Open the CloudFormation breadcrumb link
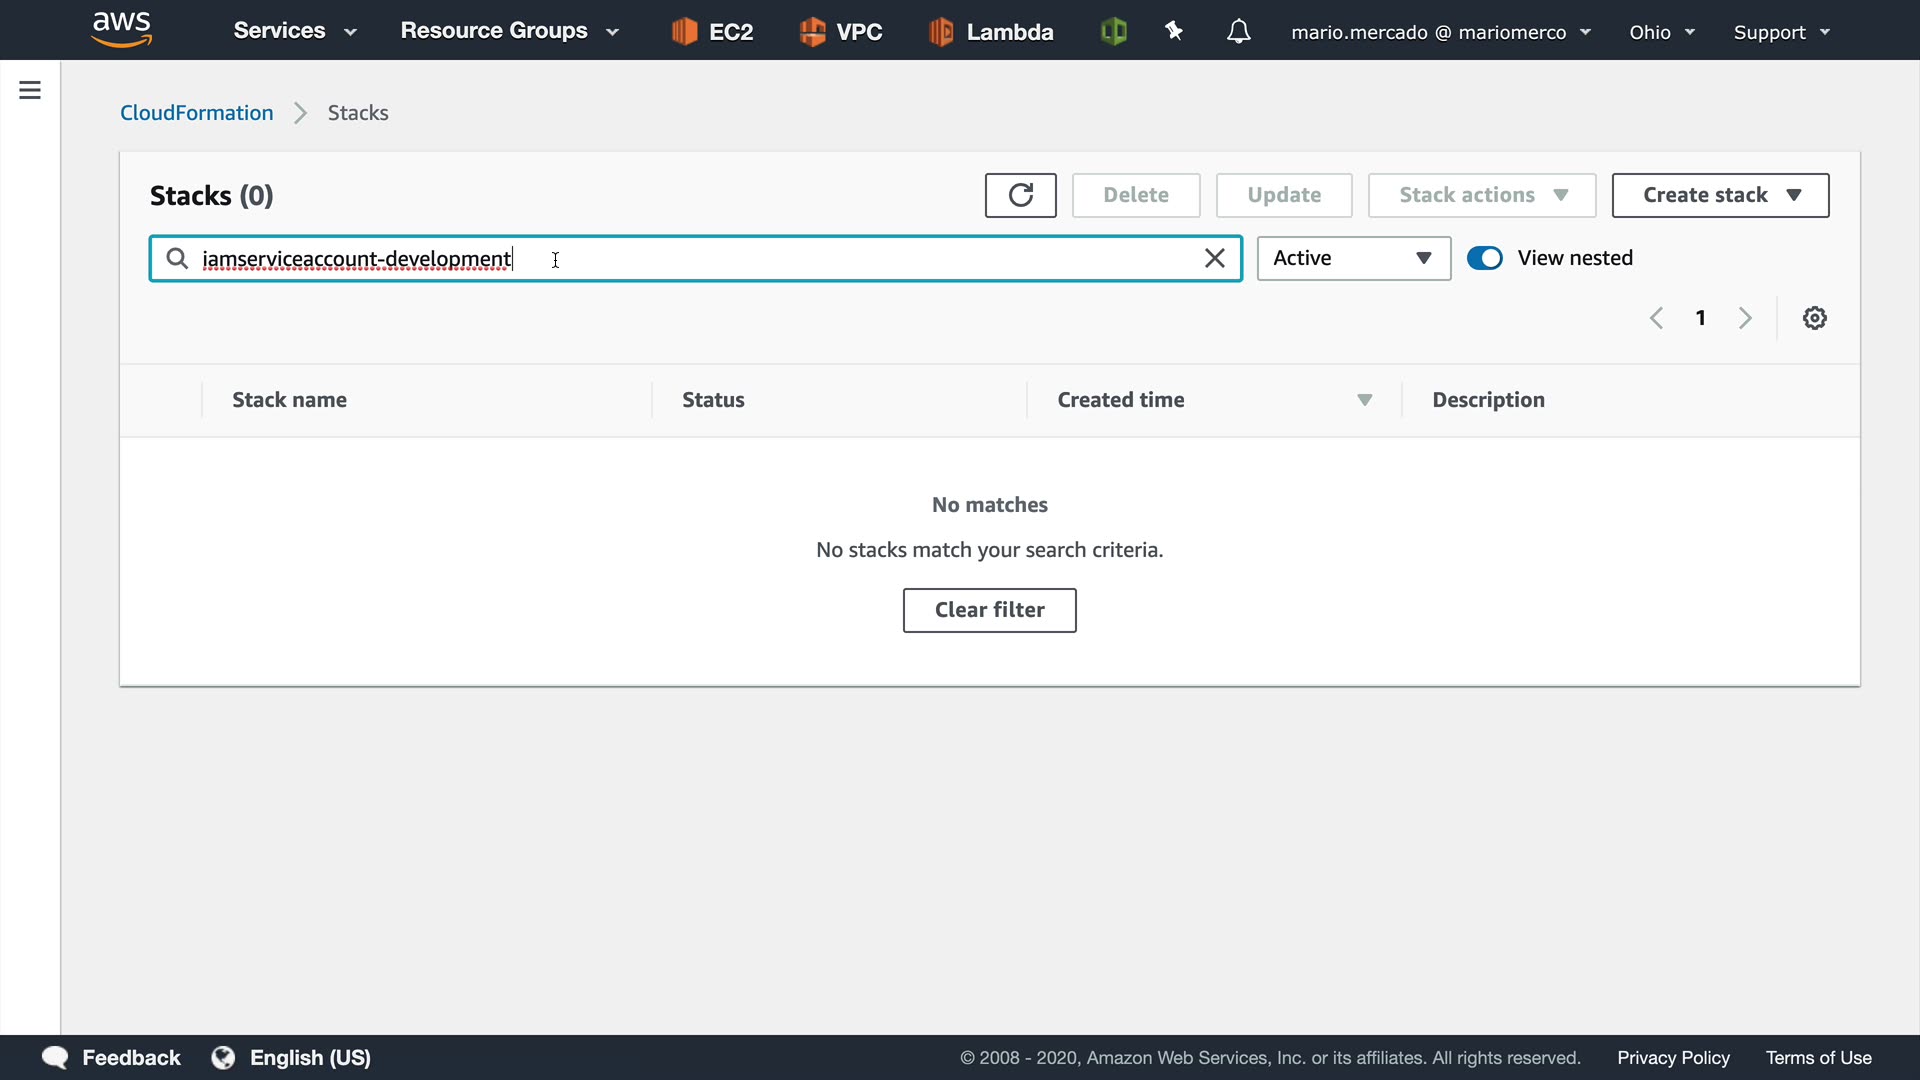The height and width of the screenshot is (1080, 1920). [x=196, y=113]
